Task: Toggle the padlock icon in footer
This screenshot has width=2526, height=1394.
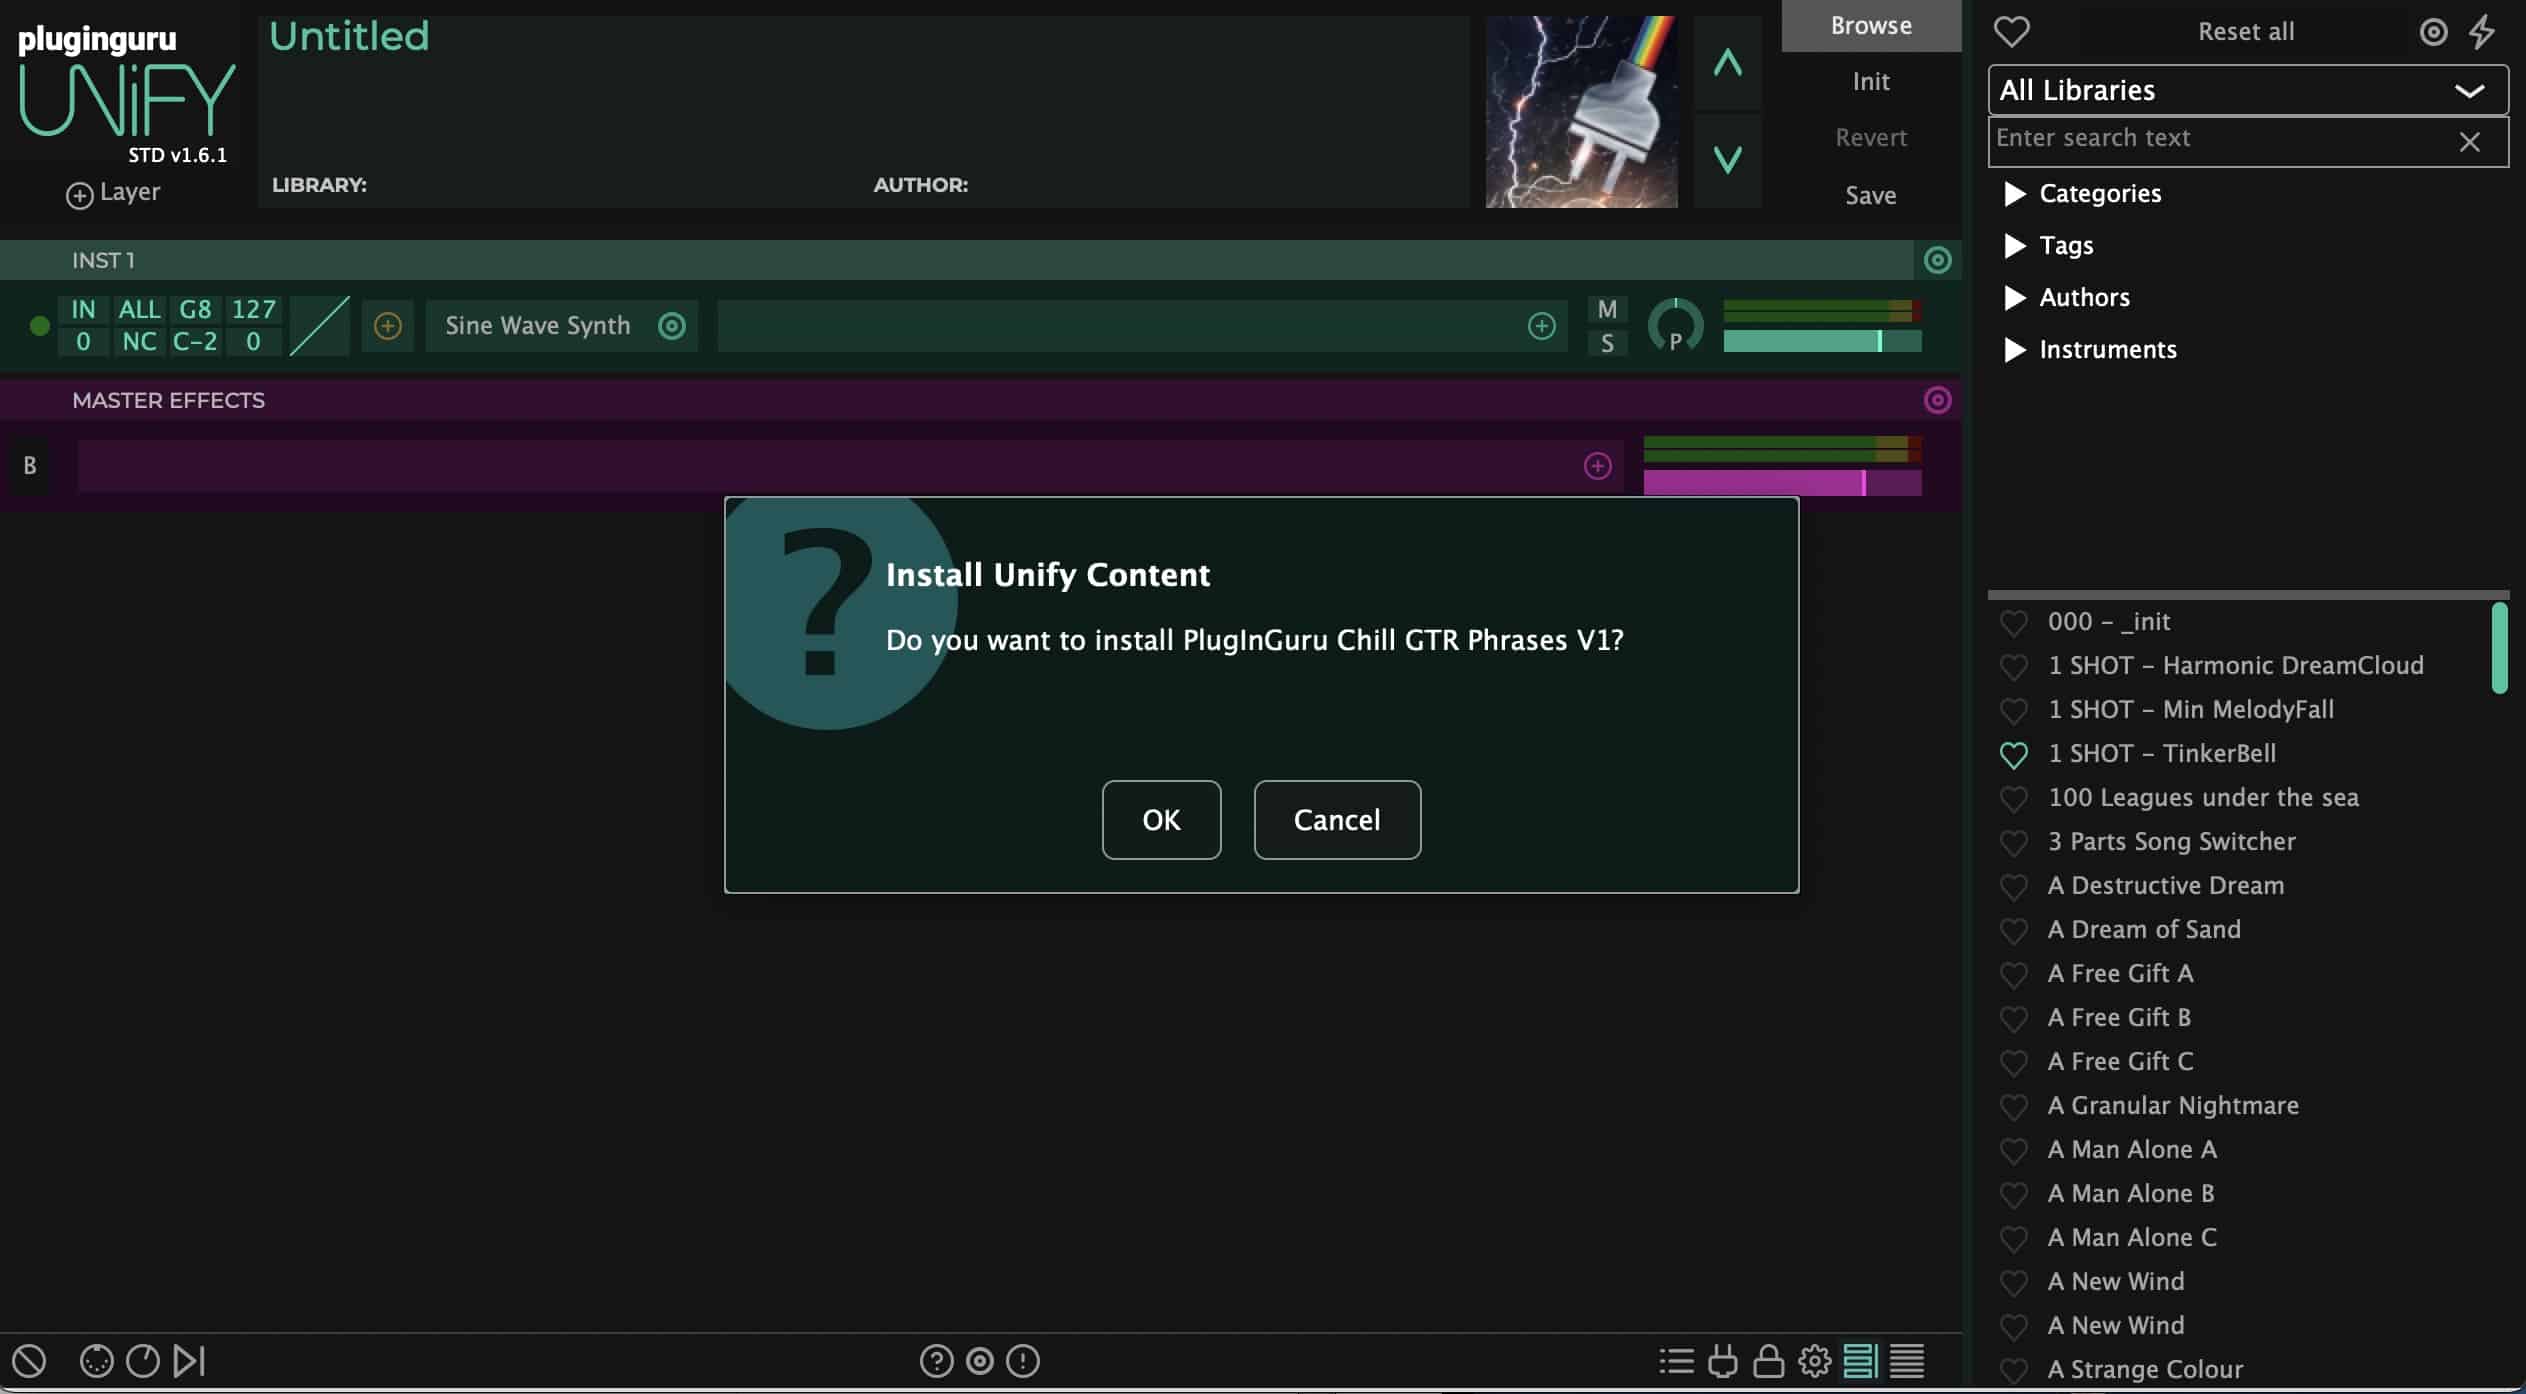Action: point(1769,1361)
